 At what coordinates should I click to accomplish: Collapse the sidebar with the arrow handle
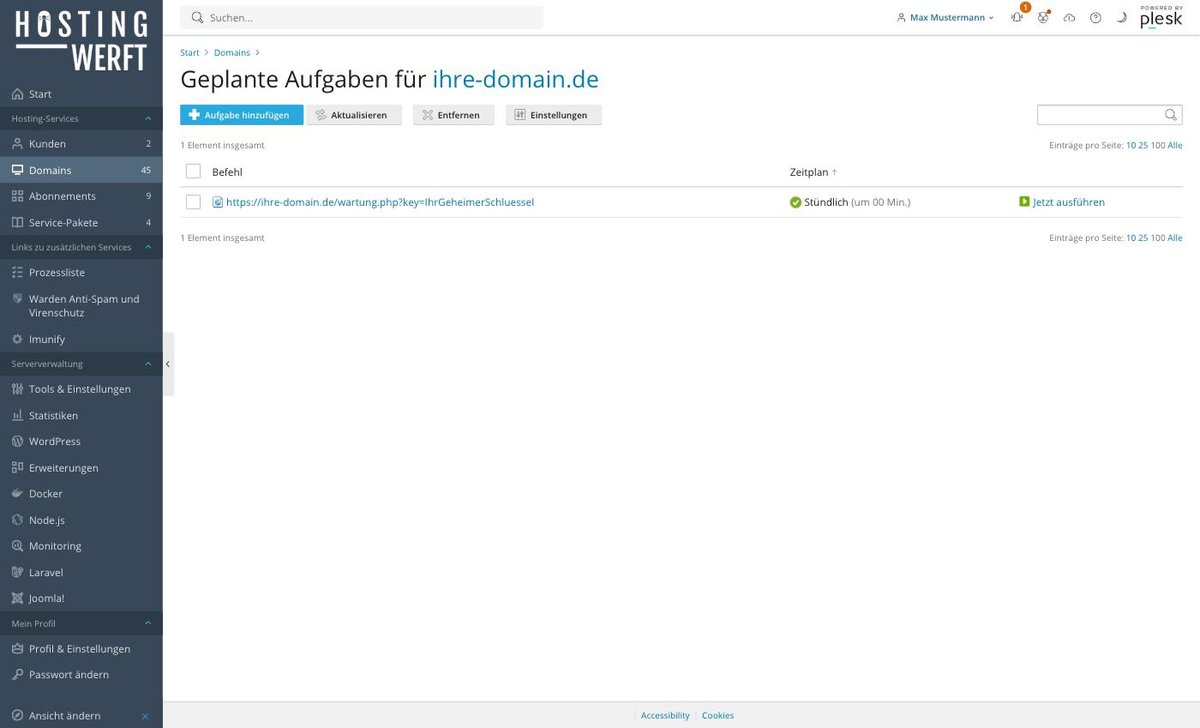[168, 364]
